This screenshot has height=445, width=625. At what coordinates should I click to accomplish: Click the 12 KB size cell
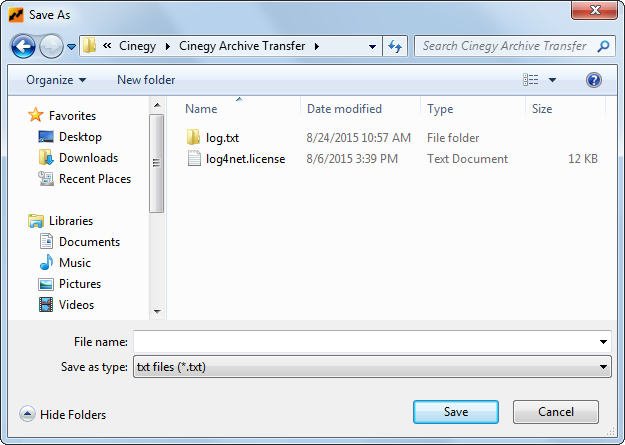583,159
